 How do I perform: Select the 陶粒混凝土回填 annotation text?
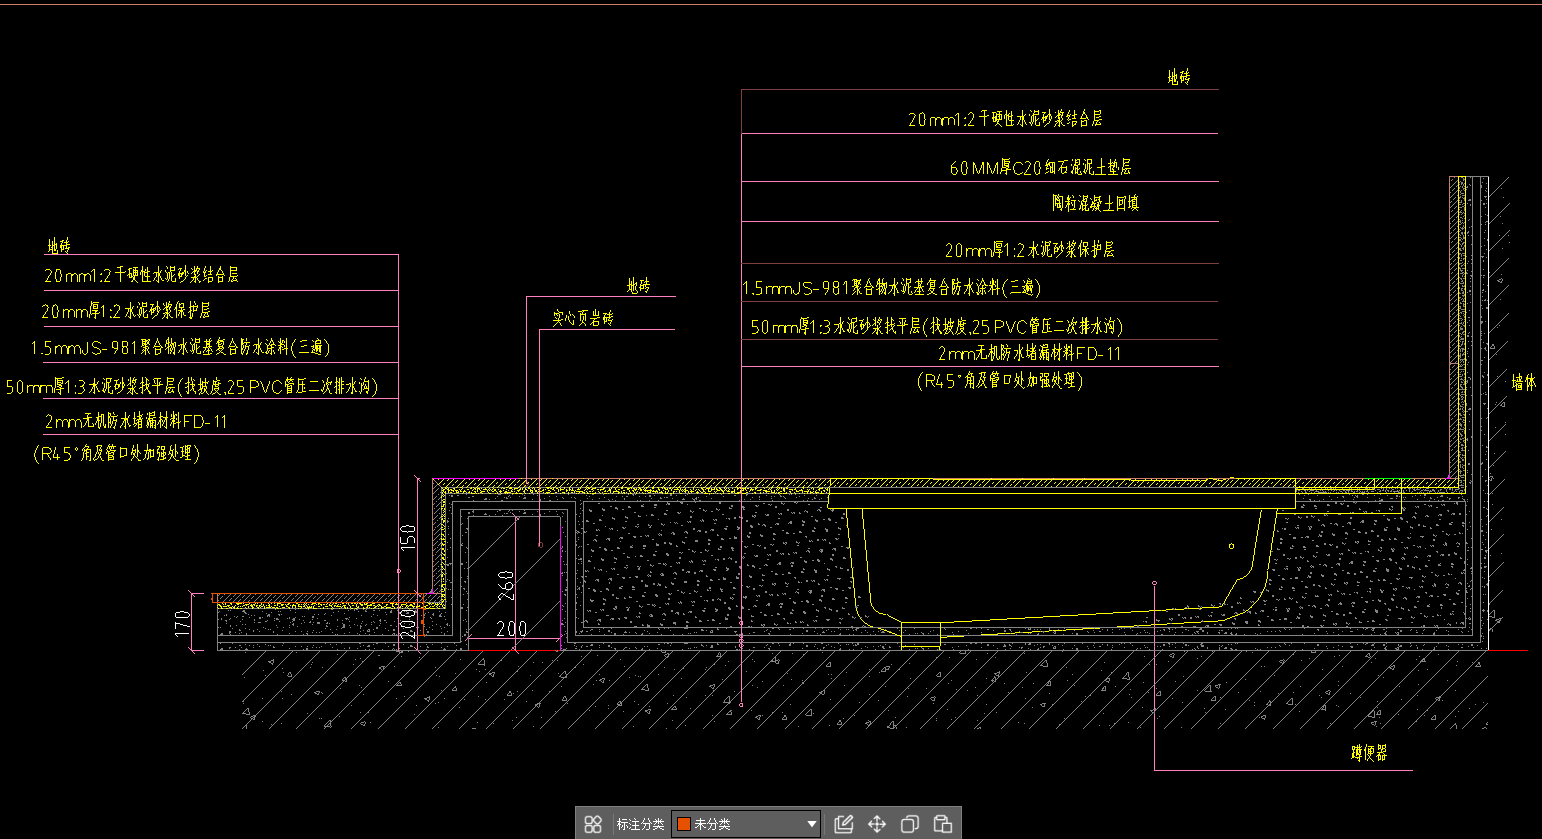[1095, 203]
